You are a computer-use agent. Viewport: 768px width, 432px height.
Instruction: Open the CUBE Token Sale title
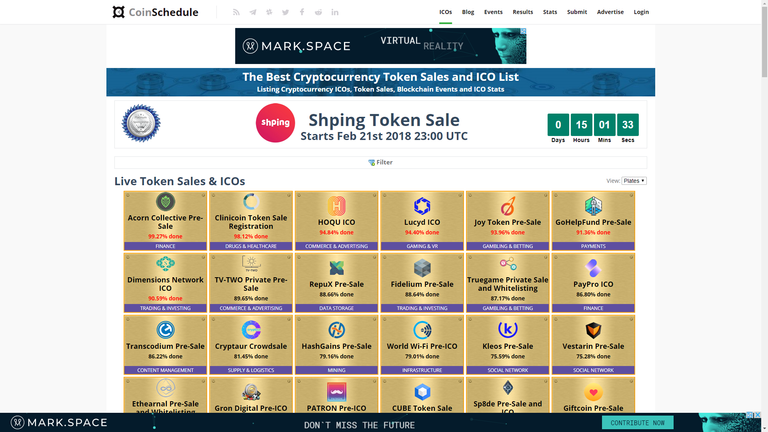pos(422,408)
